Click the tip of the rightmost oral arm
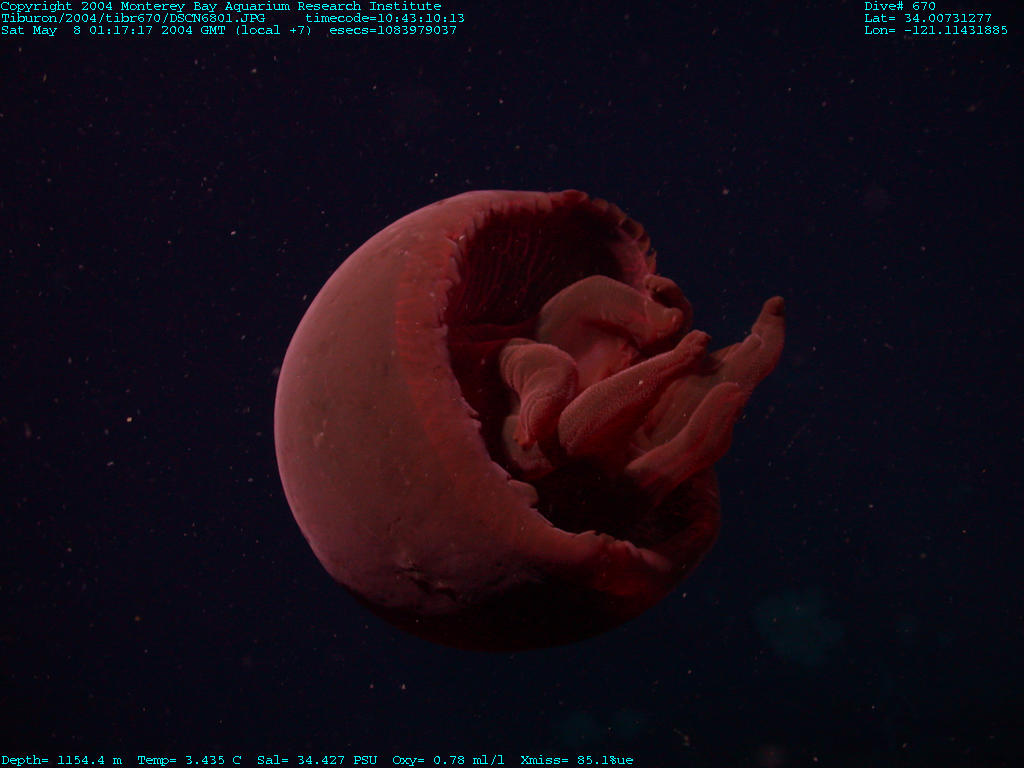The image size is (1024, 768). pos(772,310)
